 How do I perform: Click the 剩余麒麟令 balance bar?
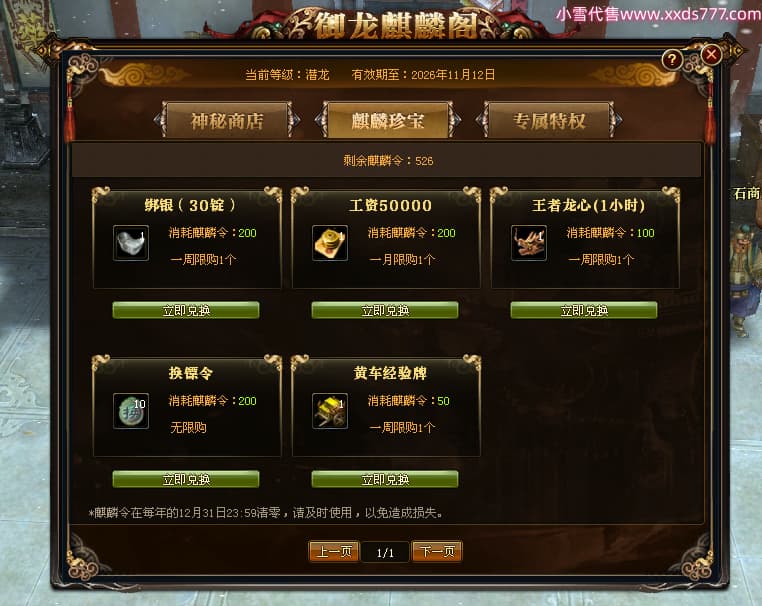coord(387,160)
